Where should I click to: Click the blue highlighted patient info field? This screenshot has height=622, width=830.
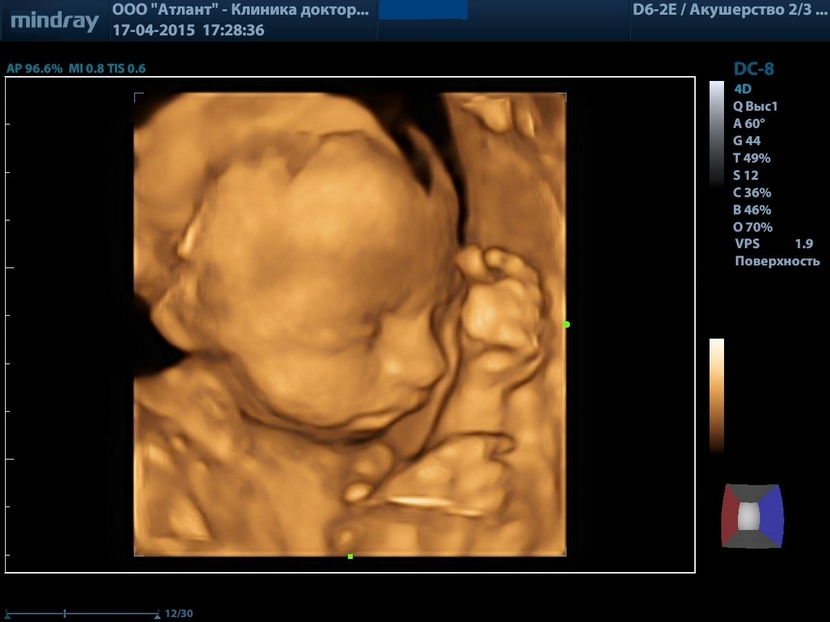423,10
